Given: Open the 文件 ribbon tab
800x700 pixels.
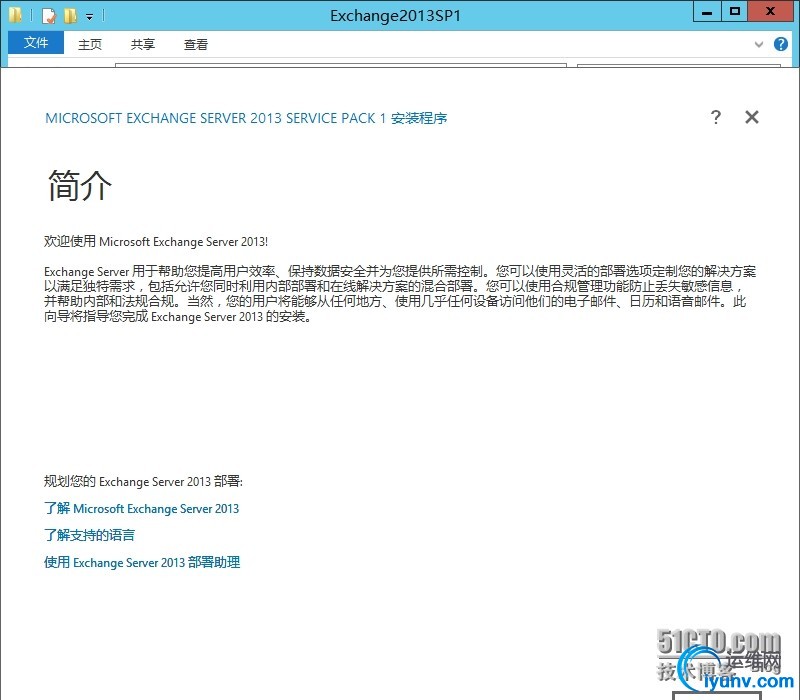Looking at the screenshot, I should tap(36, 43).
